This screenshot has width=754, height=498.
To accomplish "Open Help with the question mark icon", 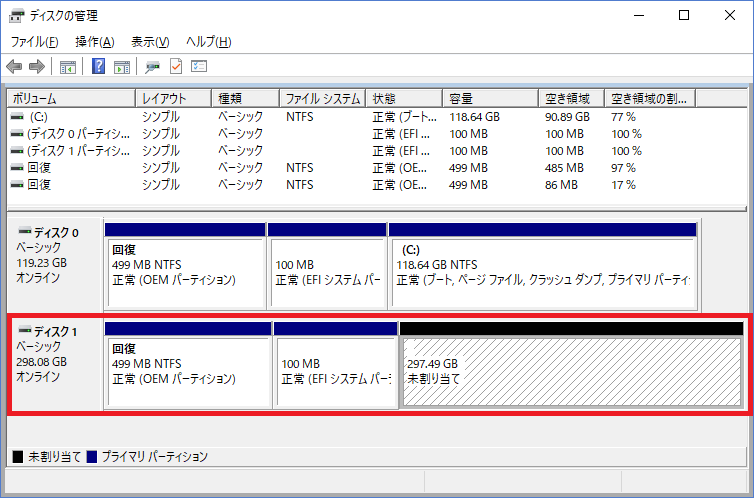I will (99, 67).
